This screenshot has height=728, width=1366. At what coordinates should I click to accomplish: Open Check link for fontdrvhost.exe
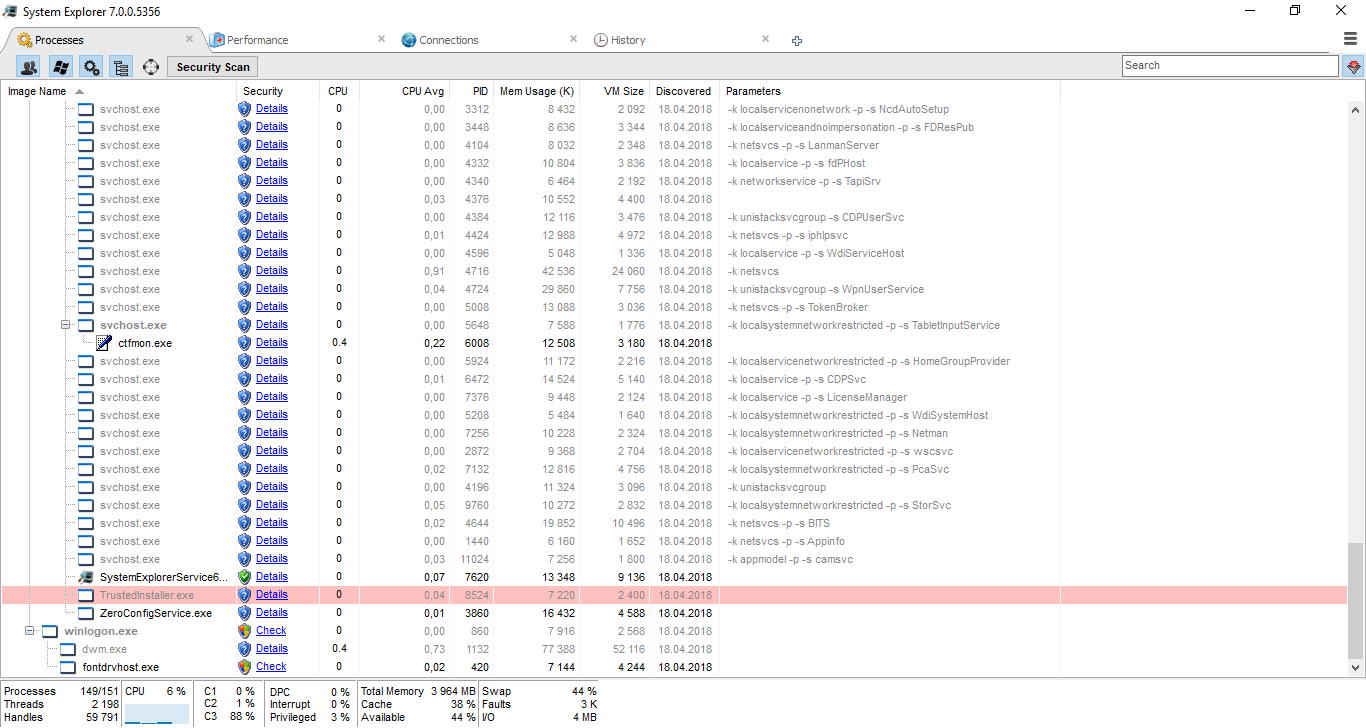(271, 667)
